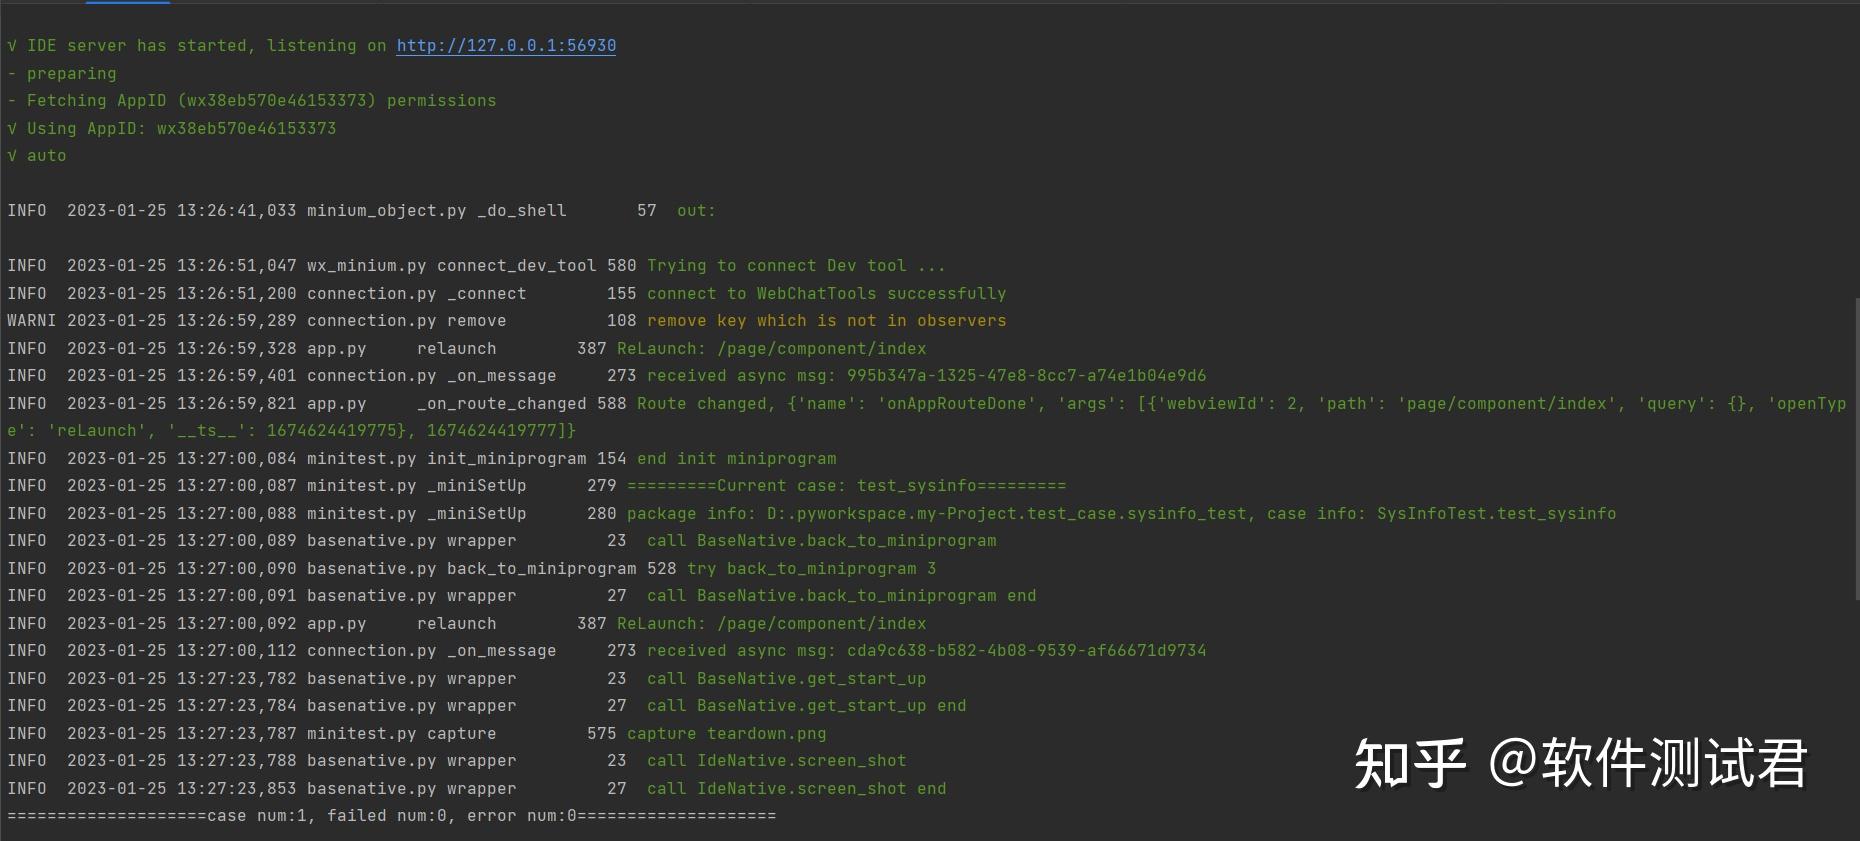Click the first 'ReLaunch: /page/component/index' entry
1860x841 pixels.
click(x=771, y=349)
